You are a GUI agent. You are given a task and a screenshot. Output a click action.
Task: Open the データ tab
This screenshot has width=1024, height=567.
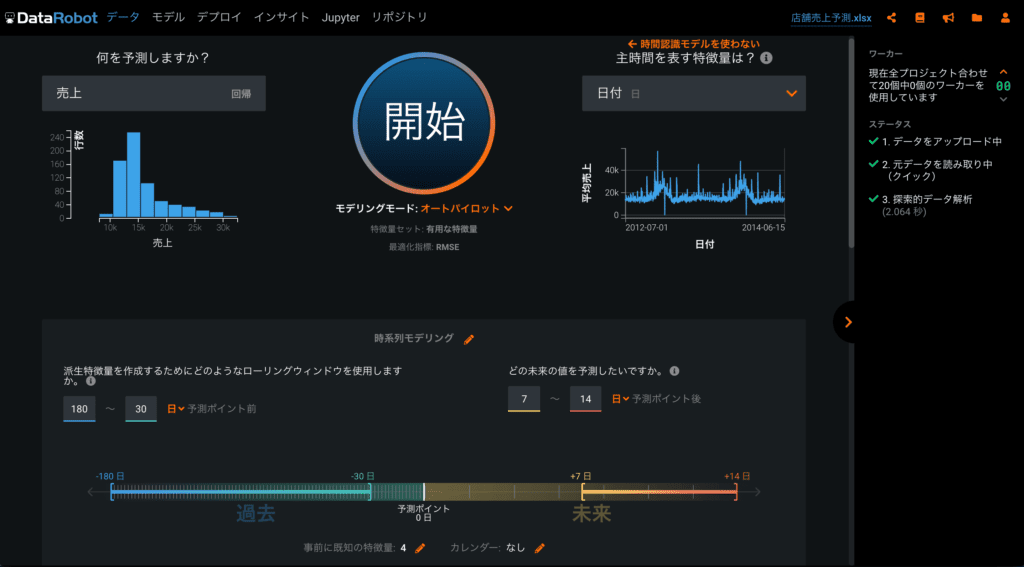[x=123, y=17]
